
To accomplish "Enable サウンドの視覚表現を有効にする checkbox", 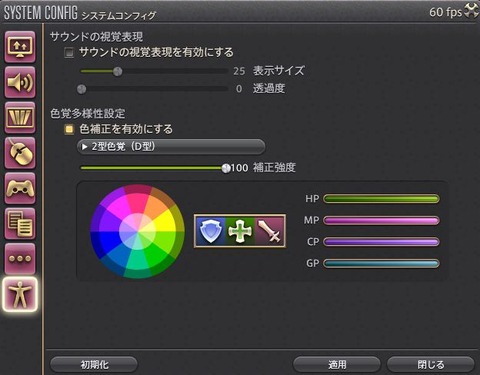I will click(69, 52).
